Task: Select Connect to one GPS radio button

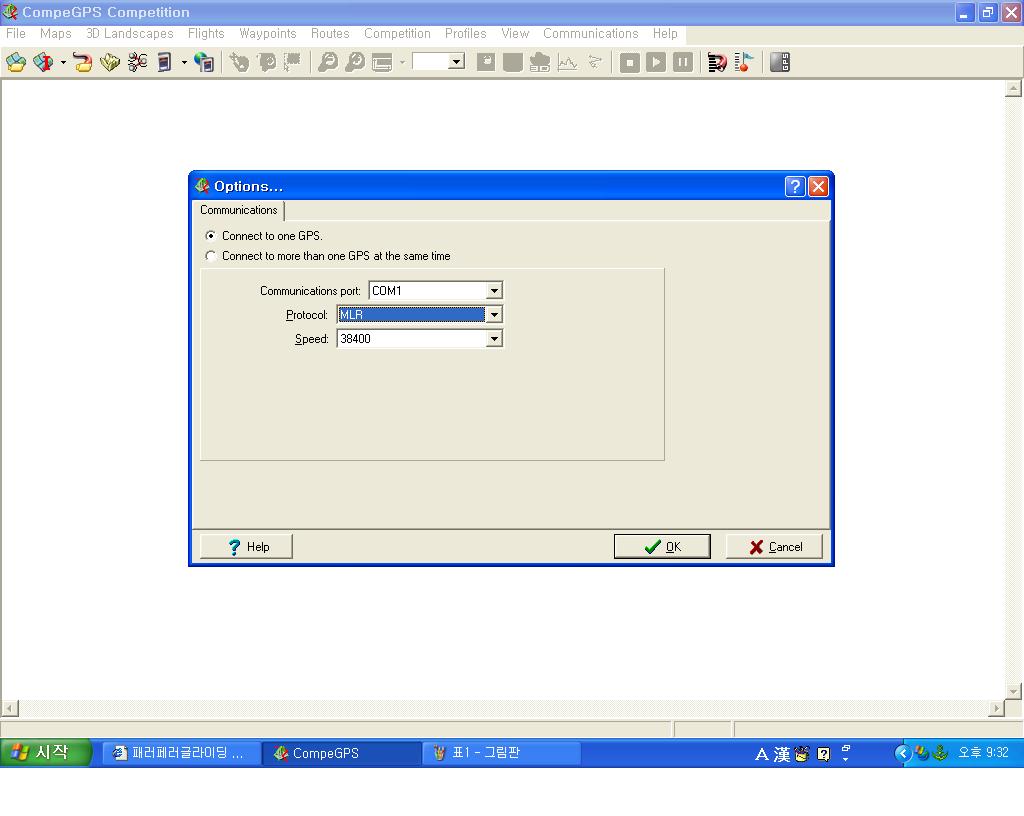Action: 210,236
